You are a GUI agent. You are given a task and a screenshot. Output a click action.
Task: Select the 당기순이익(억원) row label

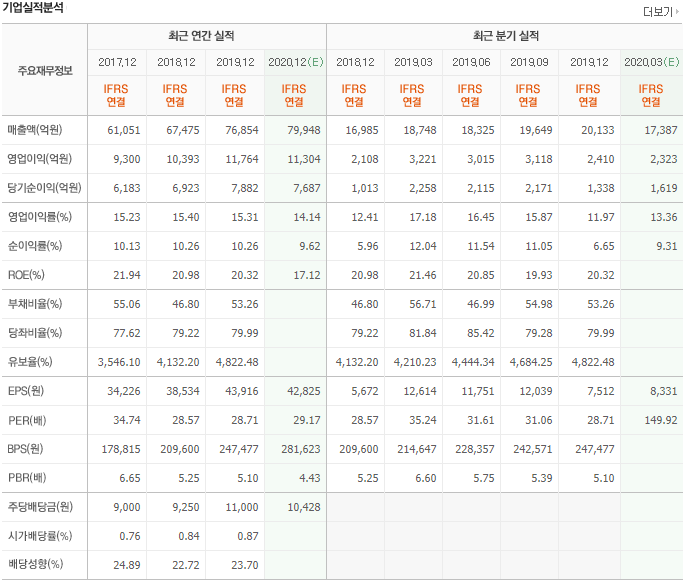(x=44, y=188)
